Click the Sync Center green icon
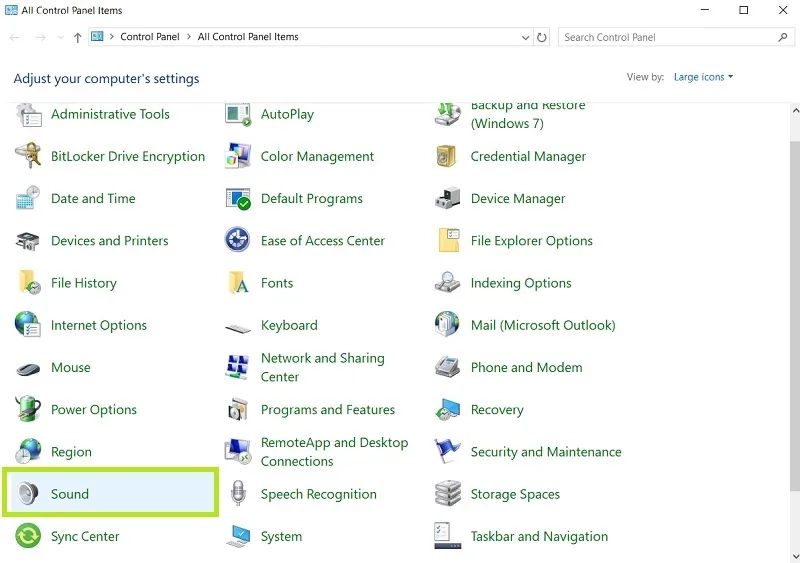Screen dimensions: 800x563 point(28,536)
